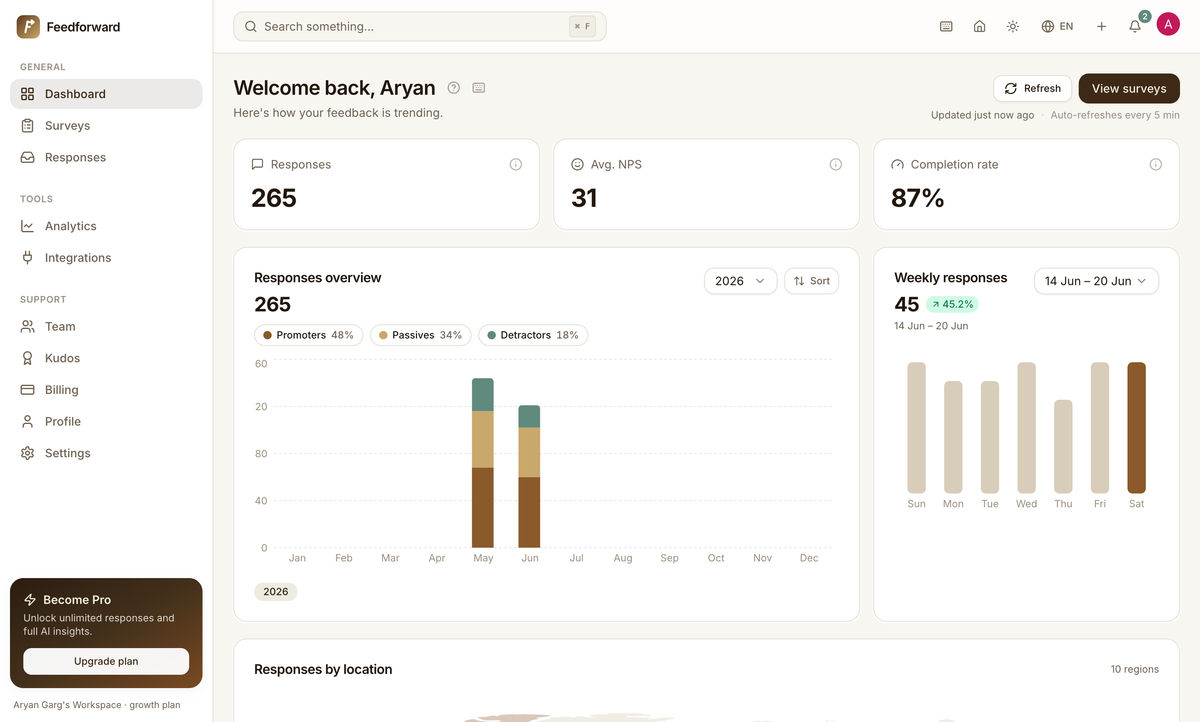This screenshot has height=722, width=1200.
Task: Click 'Auto-refreshes every 5 min' text
Action: [1115, 115]
